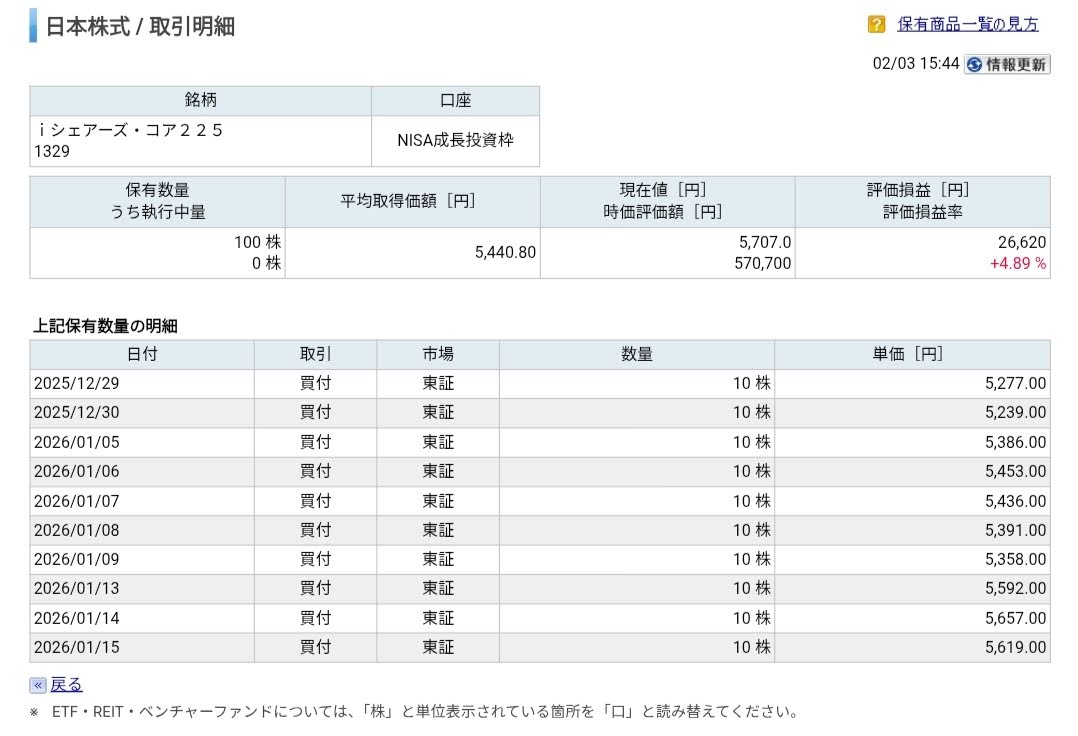Click the 上記保有数量の明細 section heading
This screenshot has width=1078, height=736.
coord(105,326)
